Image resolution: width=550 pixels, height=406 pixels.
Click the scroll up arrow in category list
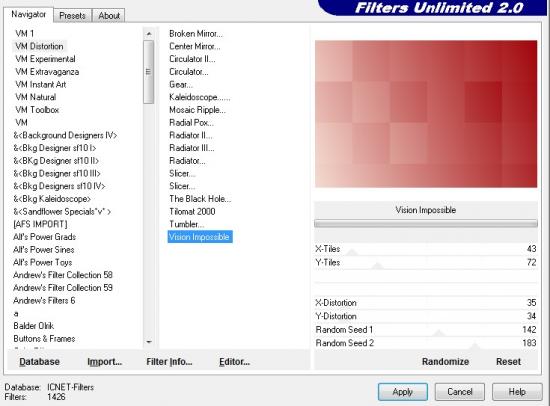tap(149, 34)
